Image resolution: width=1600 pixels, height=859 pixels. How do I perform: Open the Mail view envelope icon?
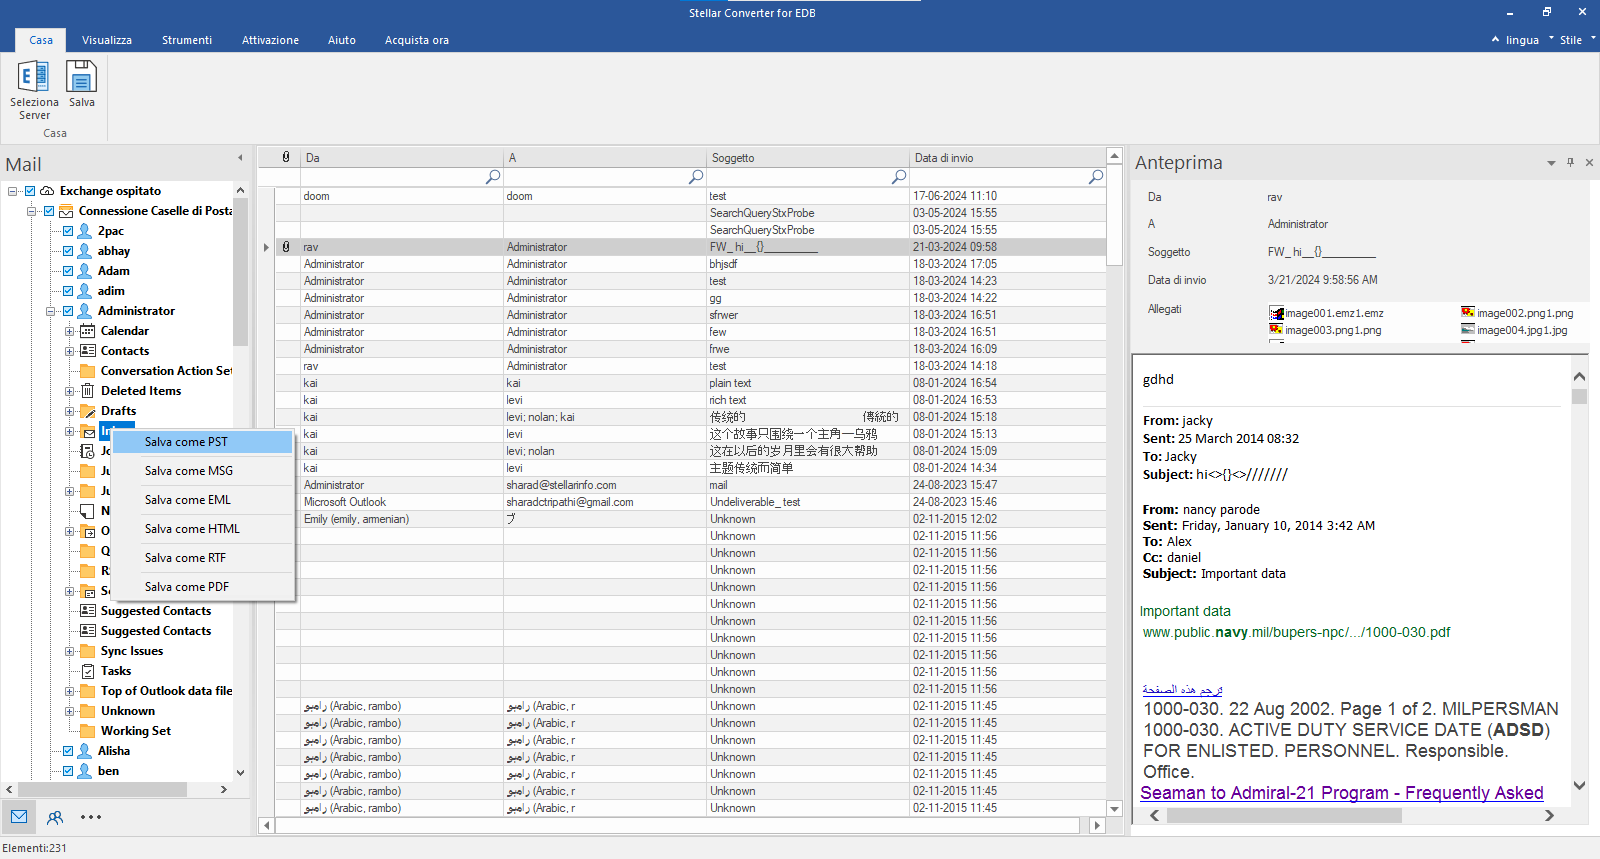tap(19, 817)
